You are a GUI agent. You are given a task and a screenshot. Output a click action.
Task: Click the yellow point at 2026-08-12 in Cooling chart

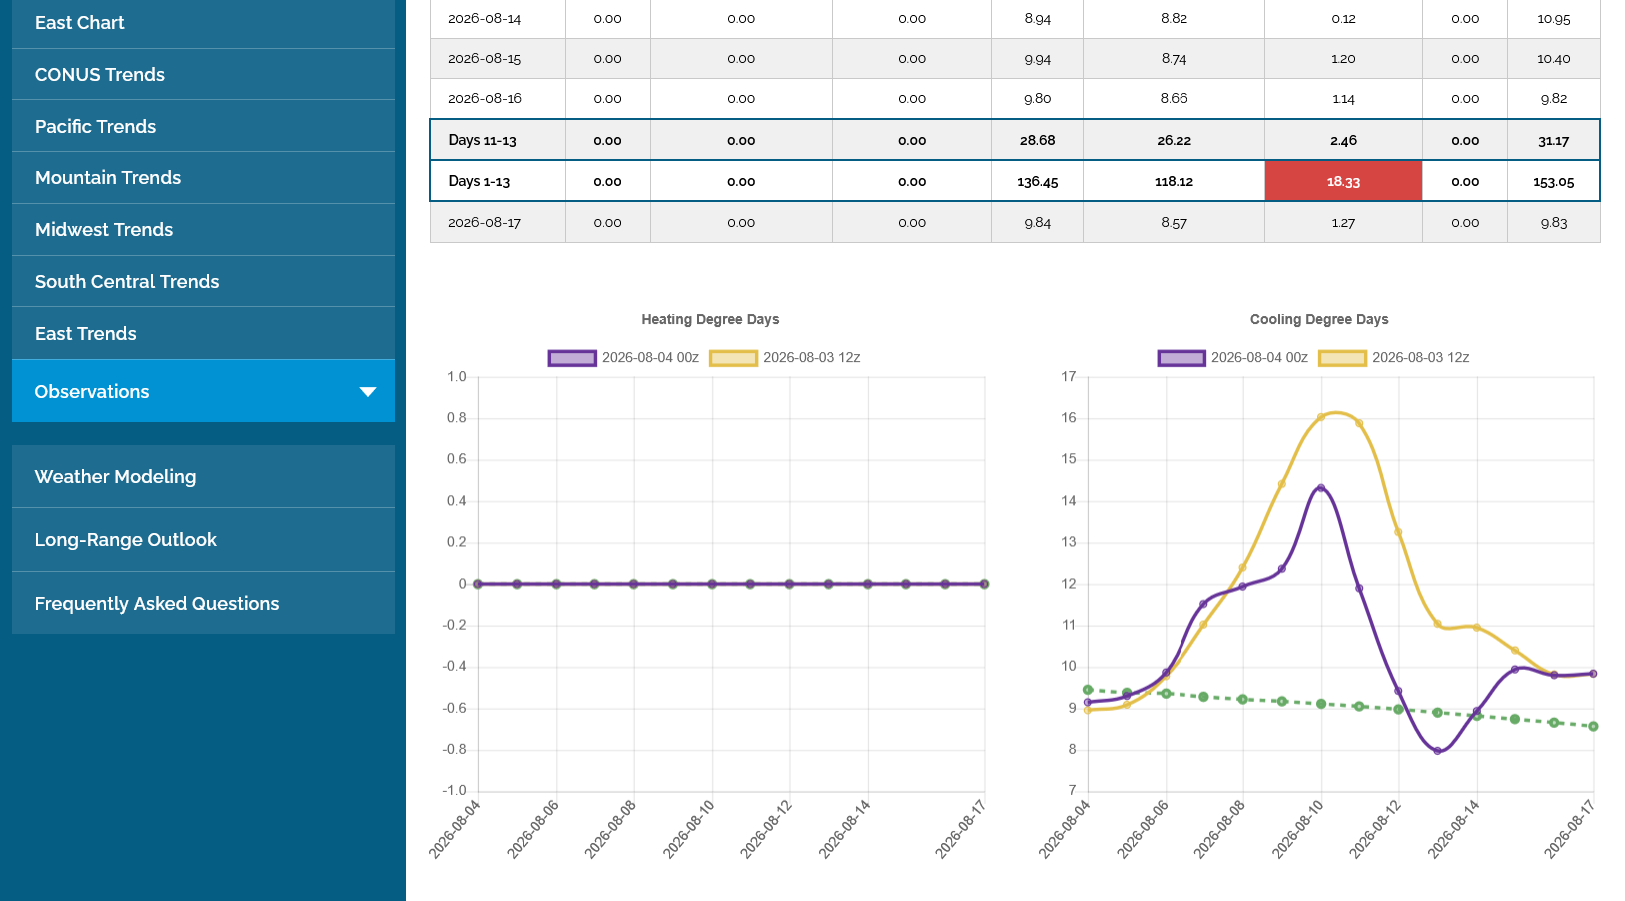point(1398,532)
